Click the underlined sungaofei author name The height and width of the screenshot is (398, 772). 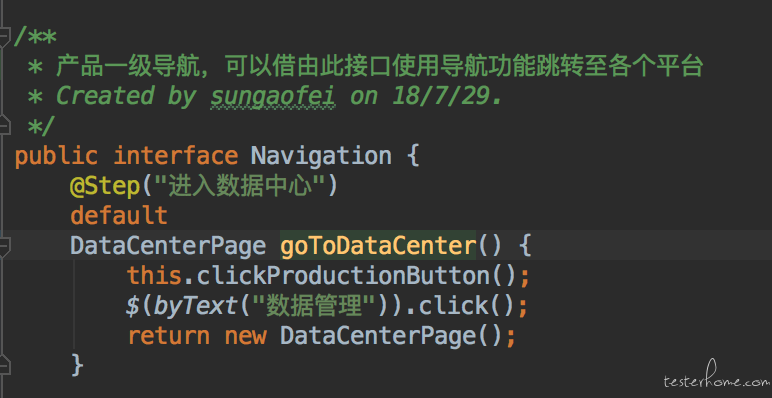[x=273, y=96]
